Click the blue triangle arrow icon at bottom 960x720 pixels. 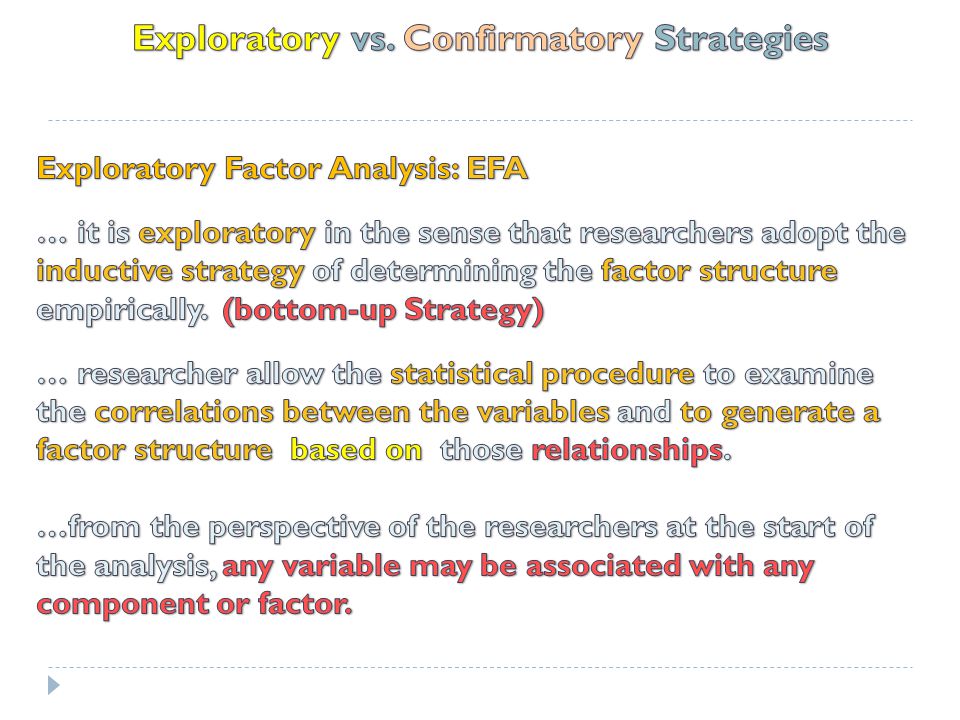pos(54,685)
